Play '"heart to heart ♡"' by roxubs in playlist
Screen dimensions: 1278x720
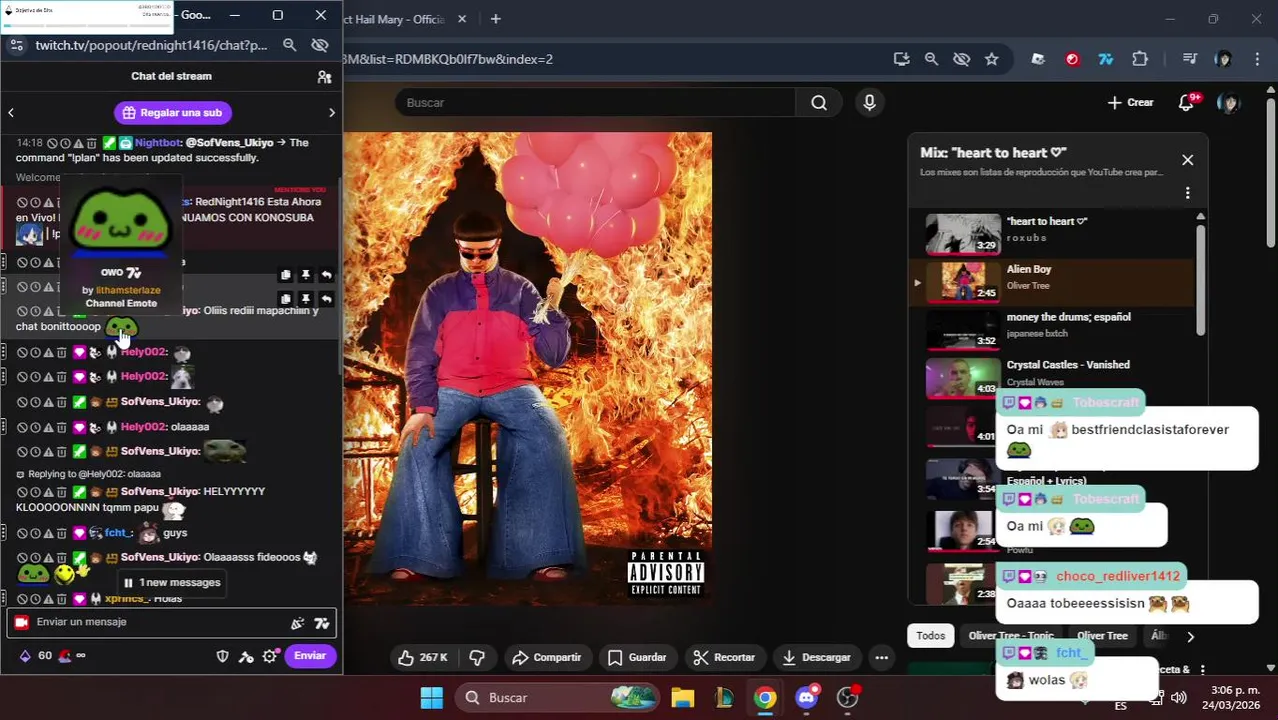pyautogui.click(x=1052, y=233)
